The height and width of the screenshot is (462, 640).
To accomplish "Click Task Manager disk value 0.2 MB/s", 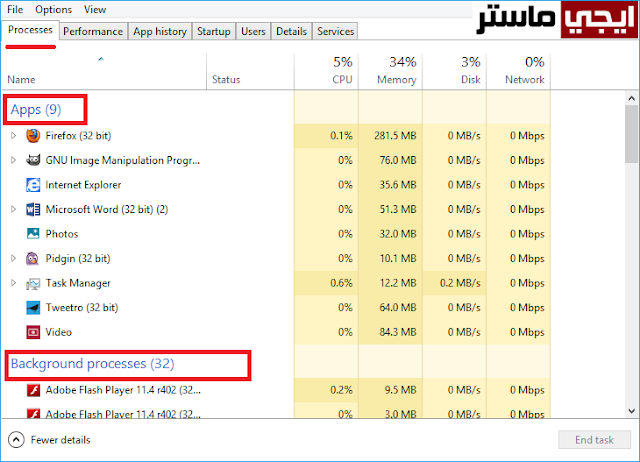I will 460,283.
